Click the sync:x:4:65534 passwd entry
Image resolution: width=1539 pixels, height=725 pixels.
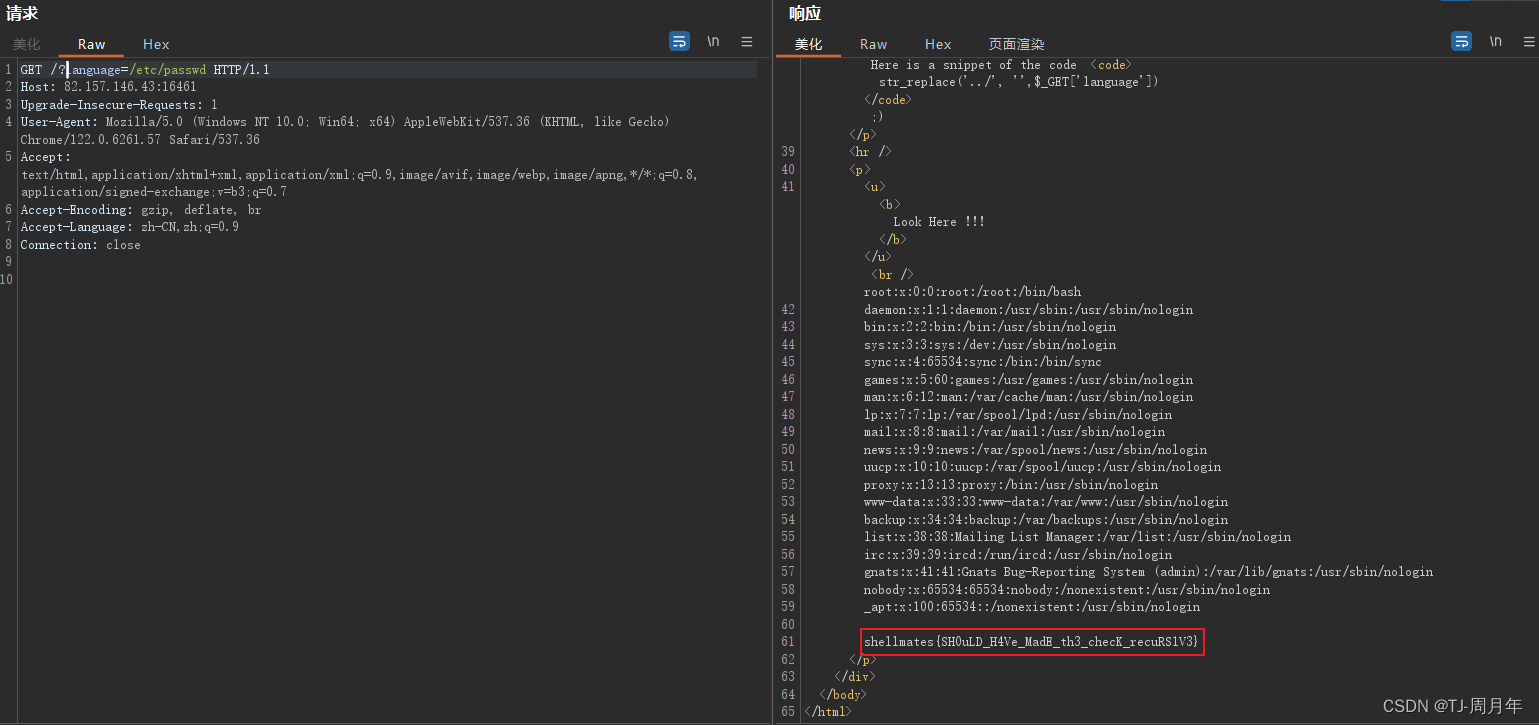tap(983, 362)
